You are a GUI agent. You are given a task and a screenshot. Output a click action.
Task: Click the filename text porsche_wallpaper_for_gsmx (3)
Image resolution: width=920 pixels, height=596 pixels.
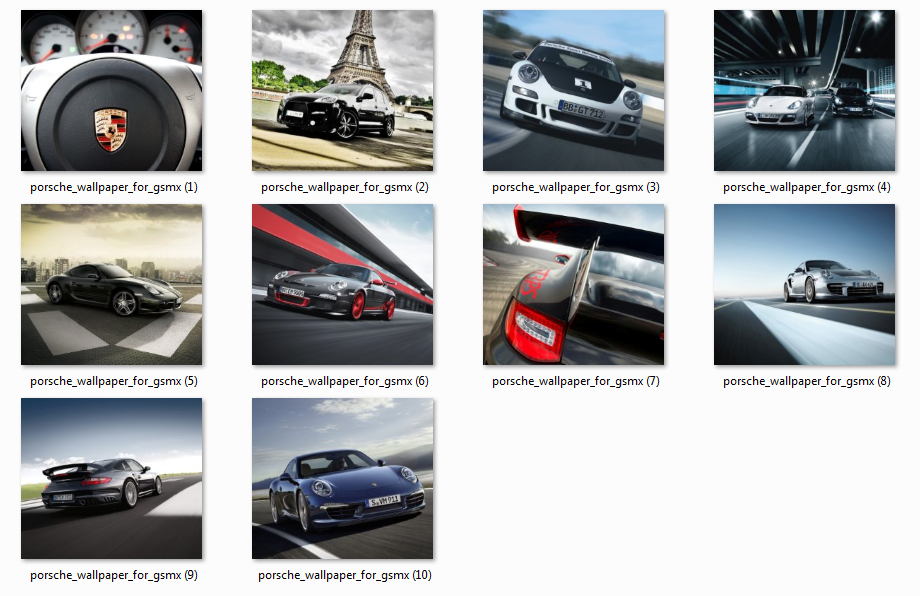click(x=576, y=187)
